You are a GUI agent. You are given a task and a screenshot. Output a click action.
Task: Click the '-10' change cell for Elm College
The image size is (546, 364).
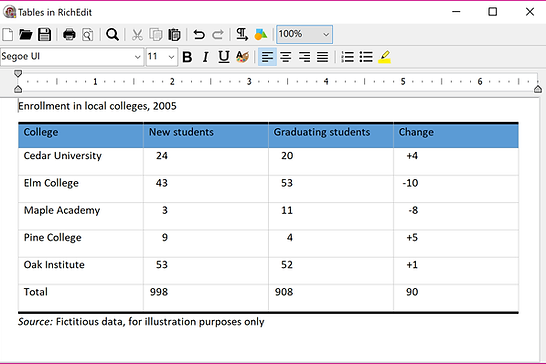(x=456, y=189)
